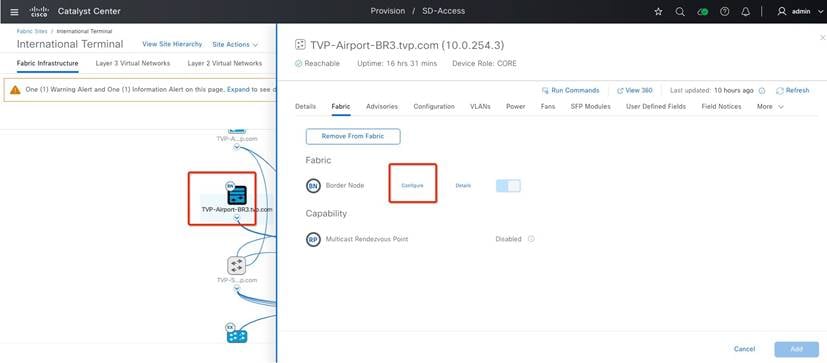Open the help question mark icon
Viewport: 827px width, 363px height.
(725, 11)
